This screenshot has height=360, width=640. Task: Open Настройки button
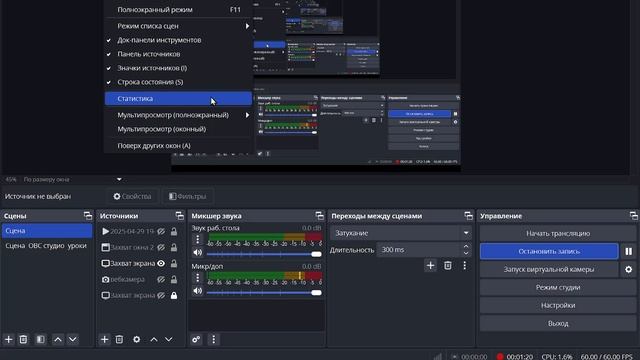pos(558,305)
